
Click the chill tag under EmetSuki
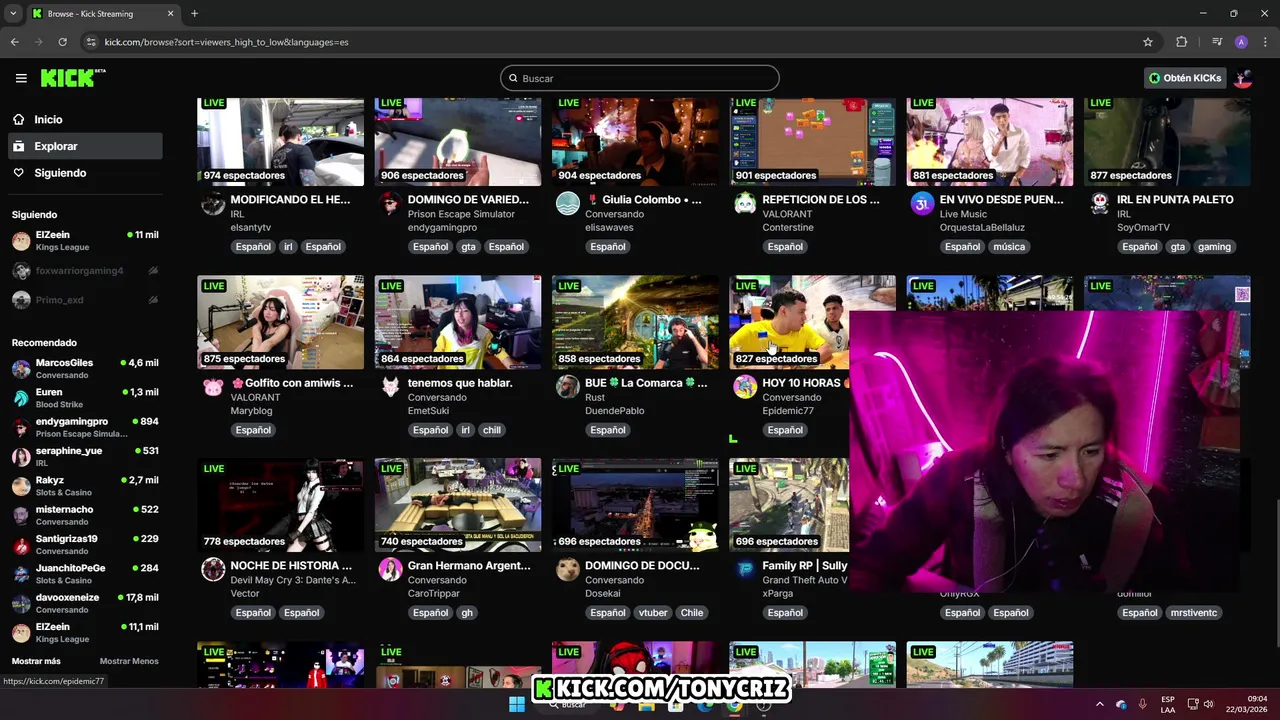(x=492, y=430)
